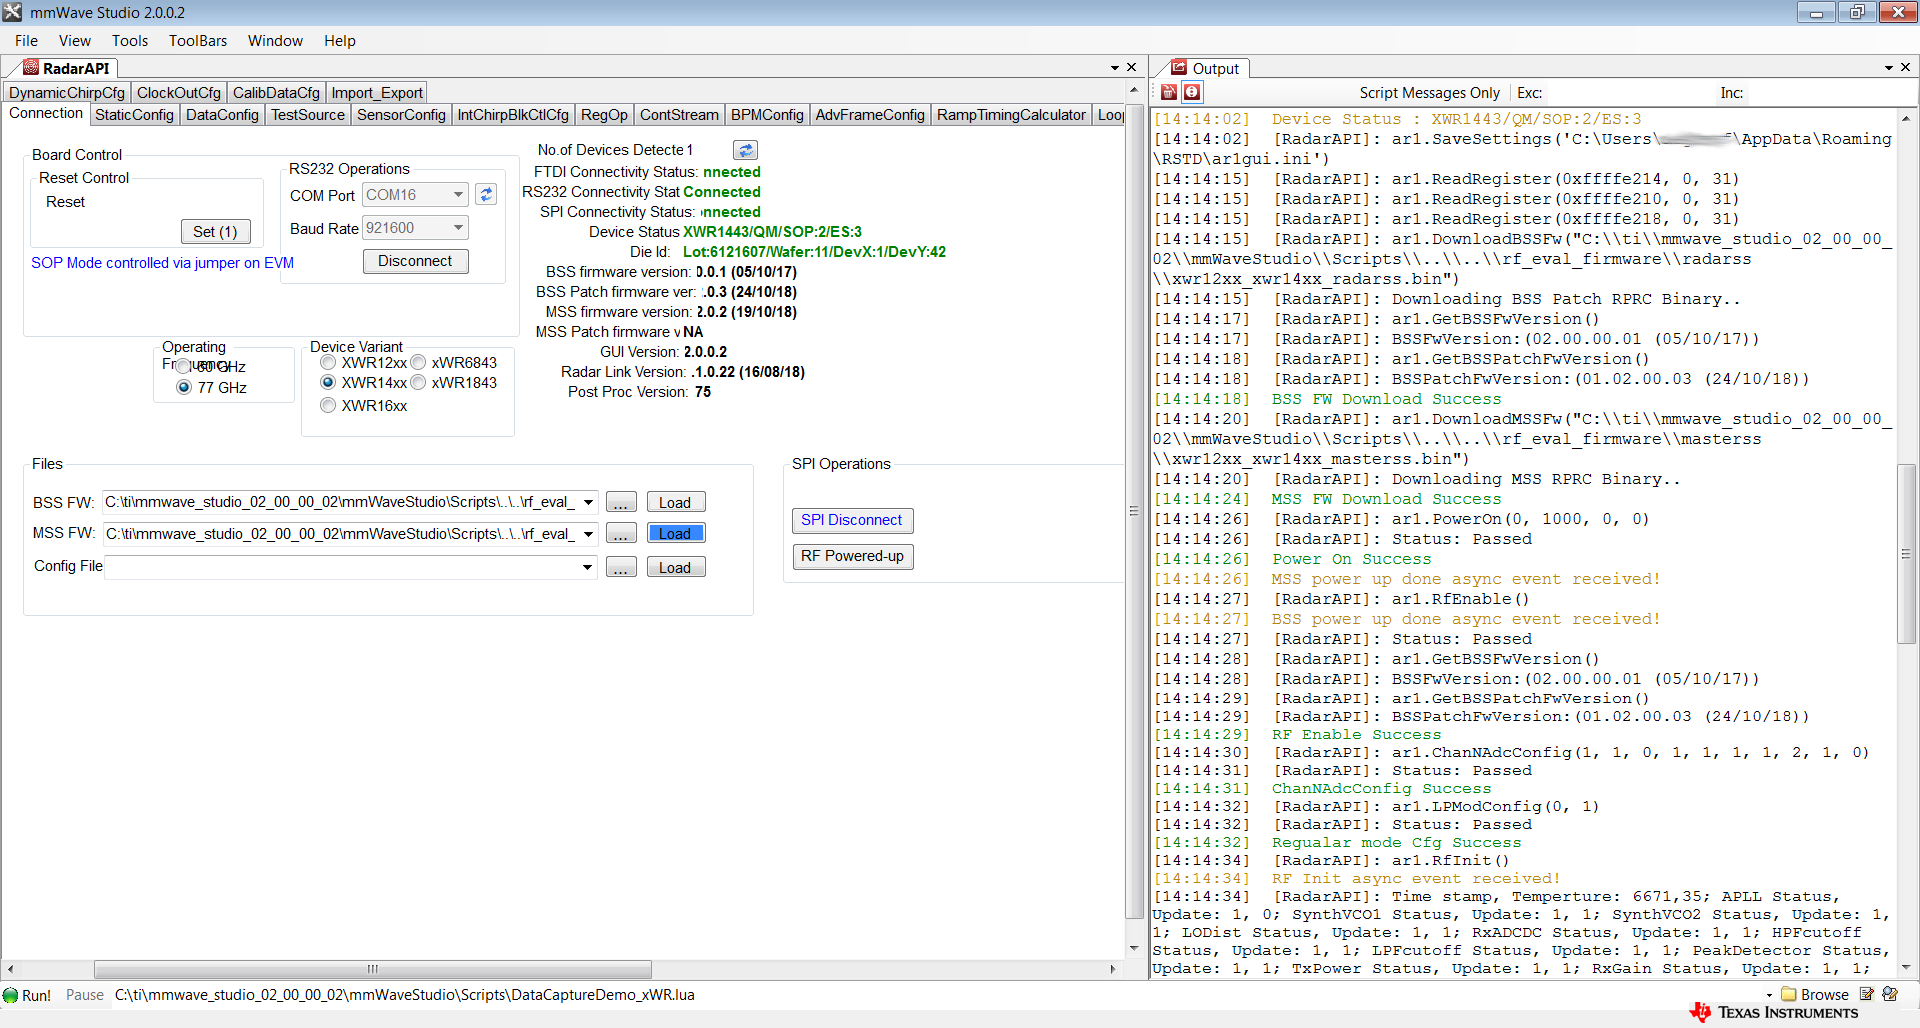Viewport: 1920px width, 1028px height.
Task: Open the Tools menu
Action: [130, 41]
